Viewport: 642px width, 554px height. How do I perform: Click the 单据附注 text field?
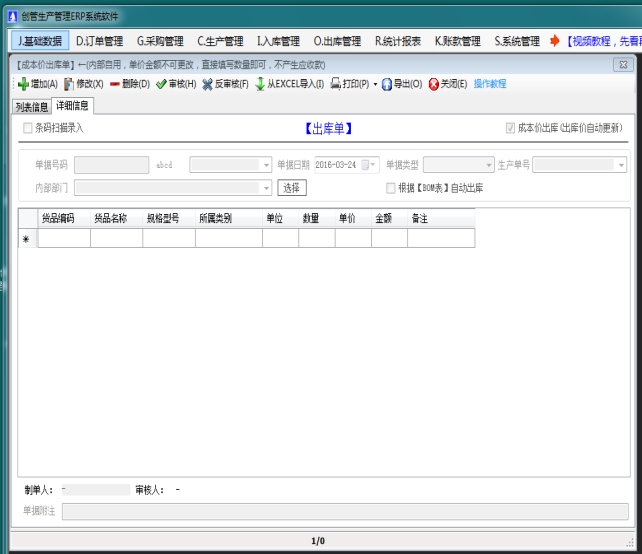click(x=345, y=511)
